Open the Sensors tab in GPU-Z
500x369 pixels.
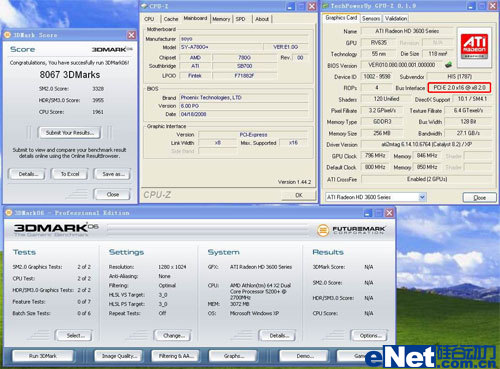(371, 19)
